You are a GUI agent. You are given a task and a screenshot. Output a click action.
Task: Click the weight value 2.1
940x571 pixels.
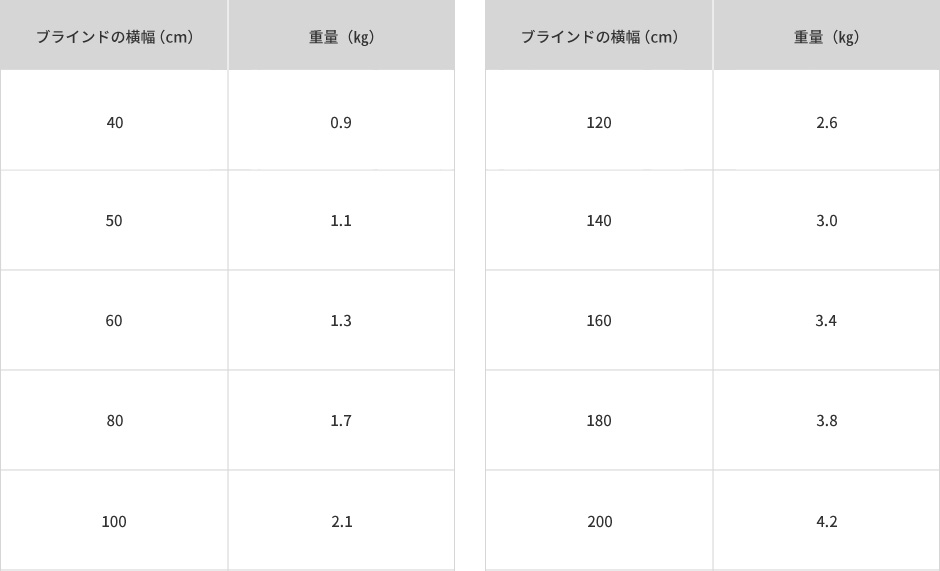pyautogui.click(x=342, y=522)
